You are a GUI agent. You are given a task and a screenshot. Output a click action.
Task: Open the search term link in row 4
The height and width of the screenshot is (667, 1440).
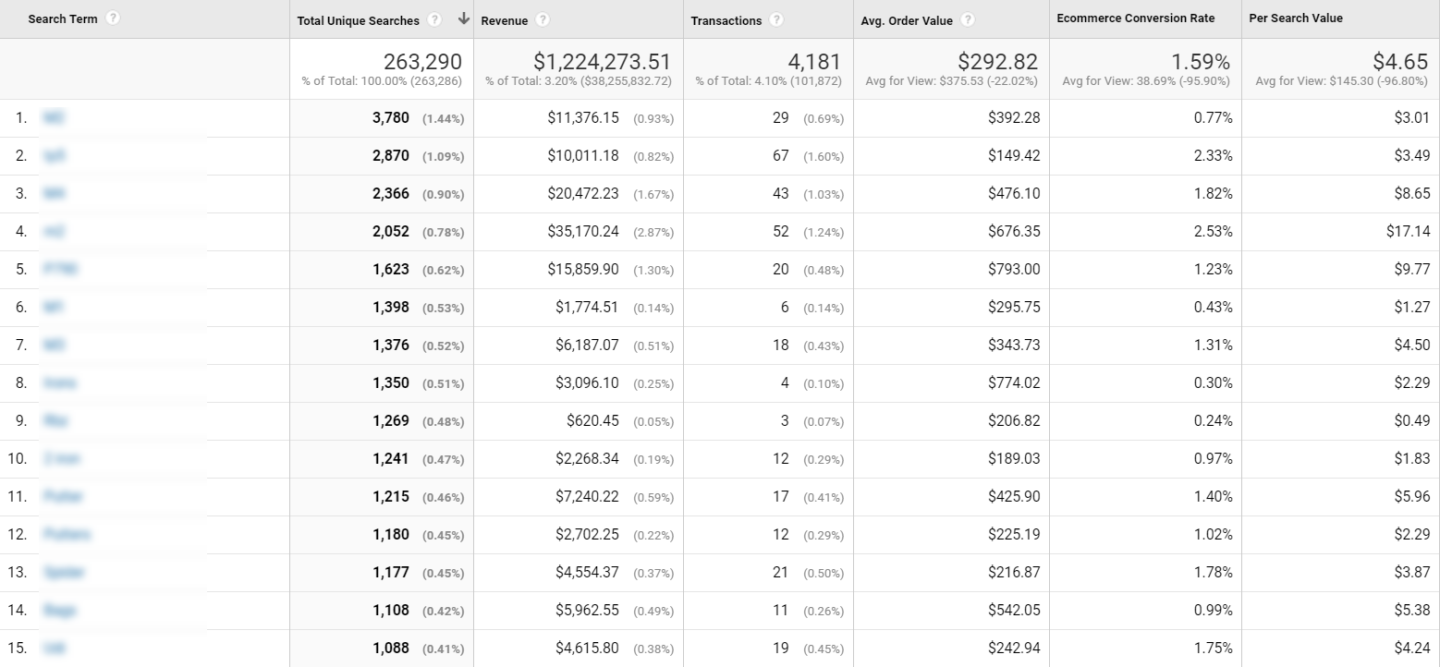point(53,232)
